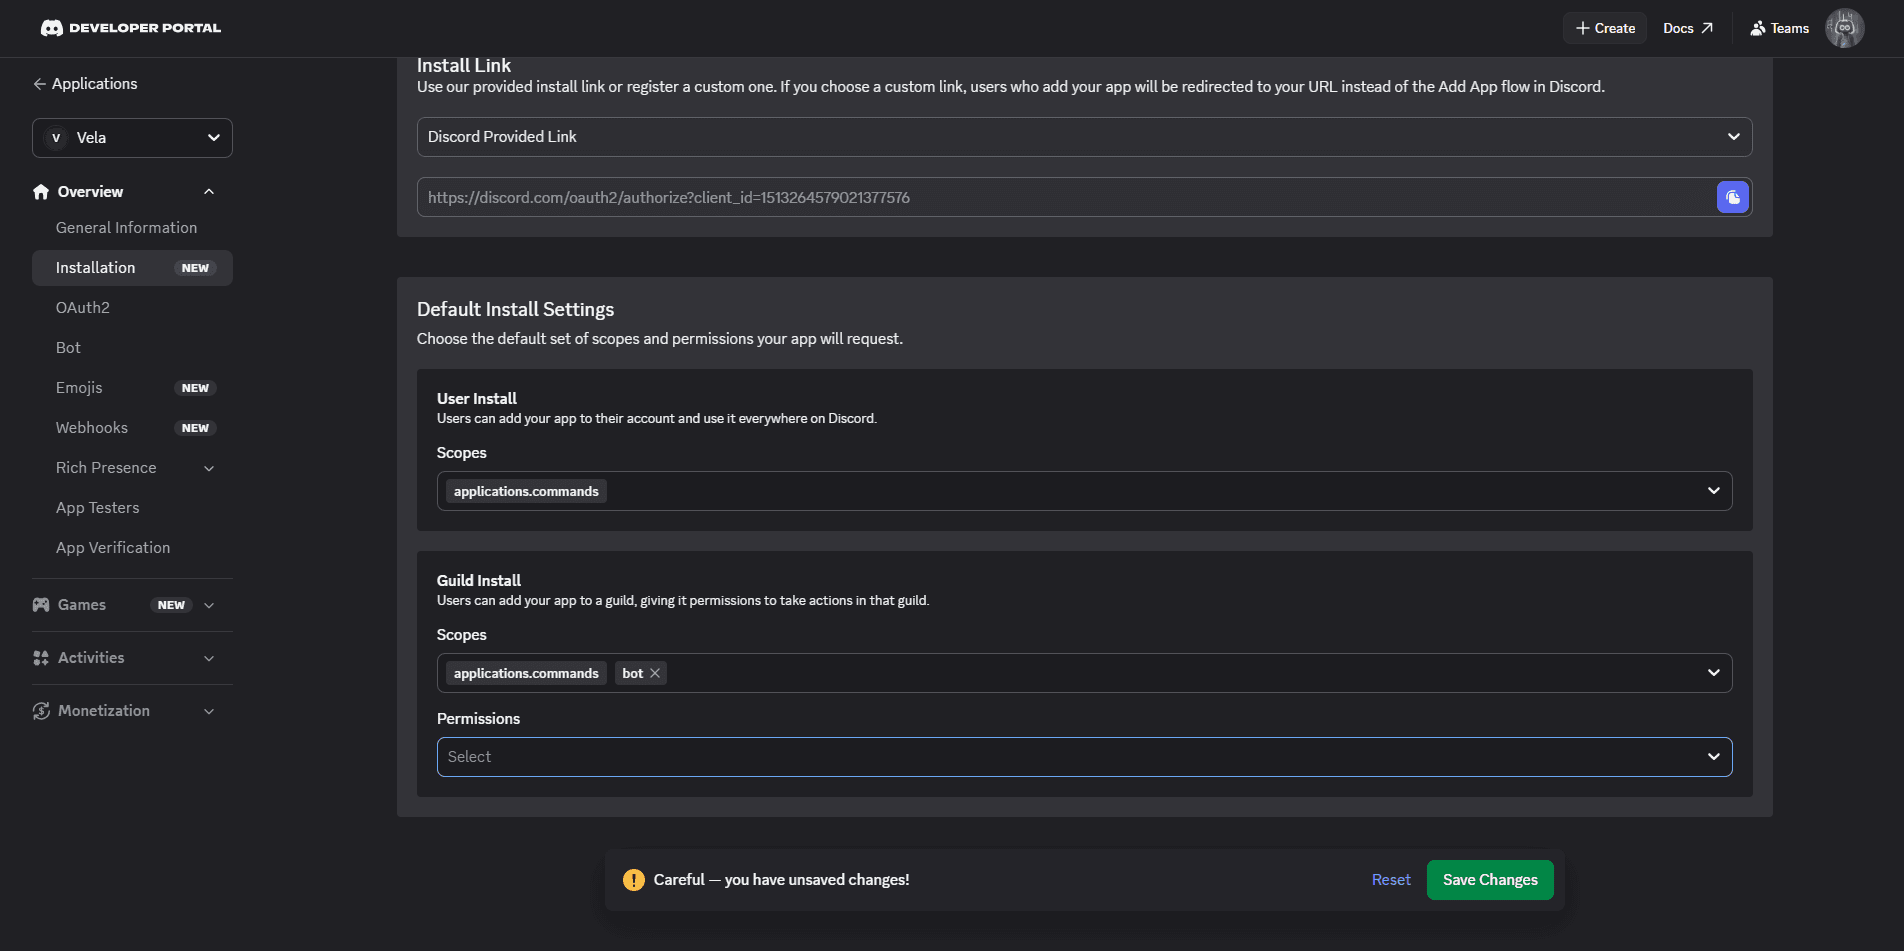Reset the unsaved changes

[x=1391, y=880]
